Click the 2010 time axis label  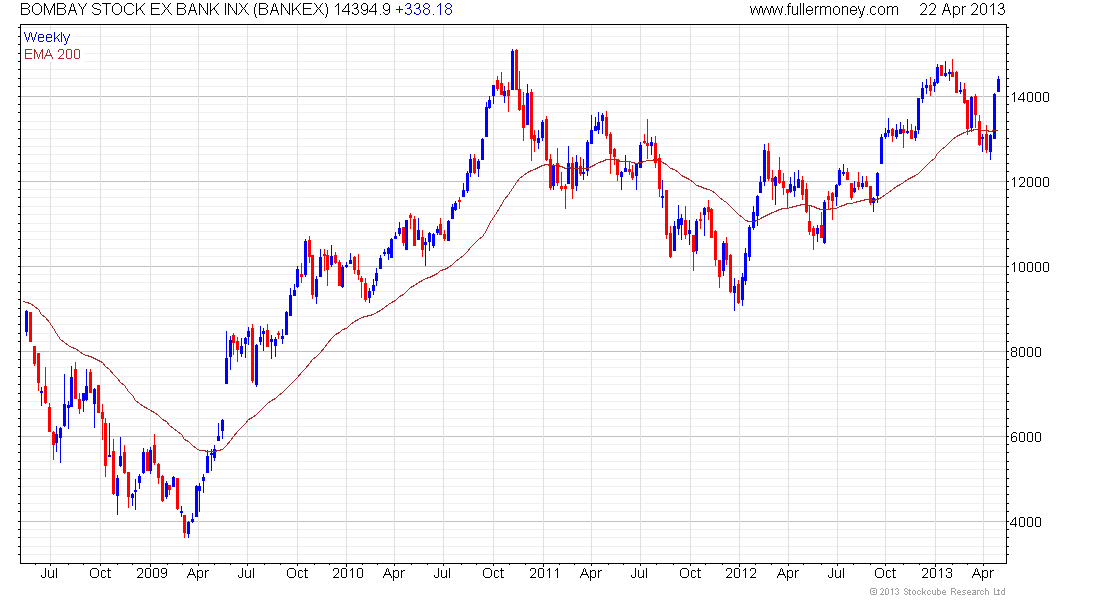(348, 573)
